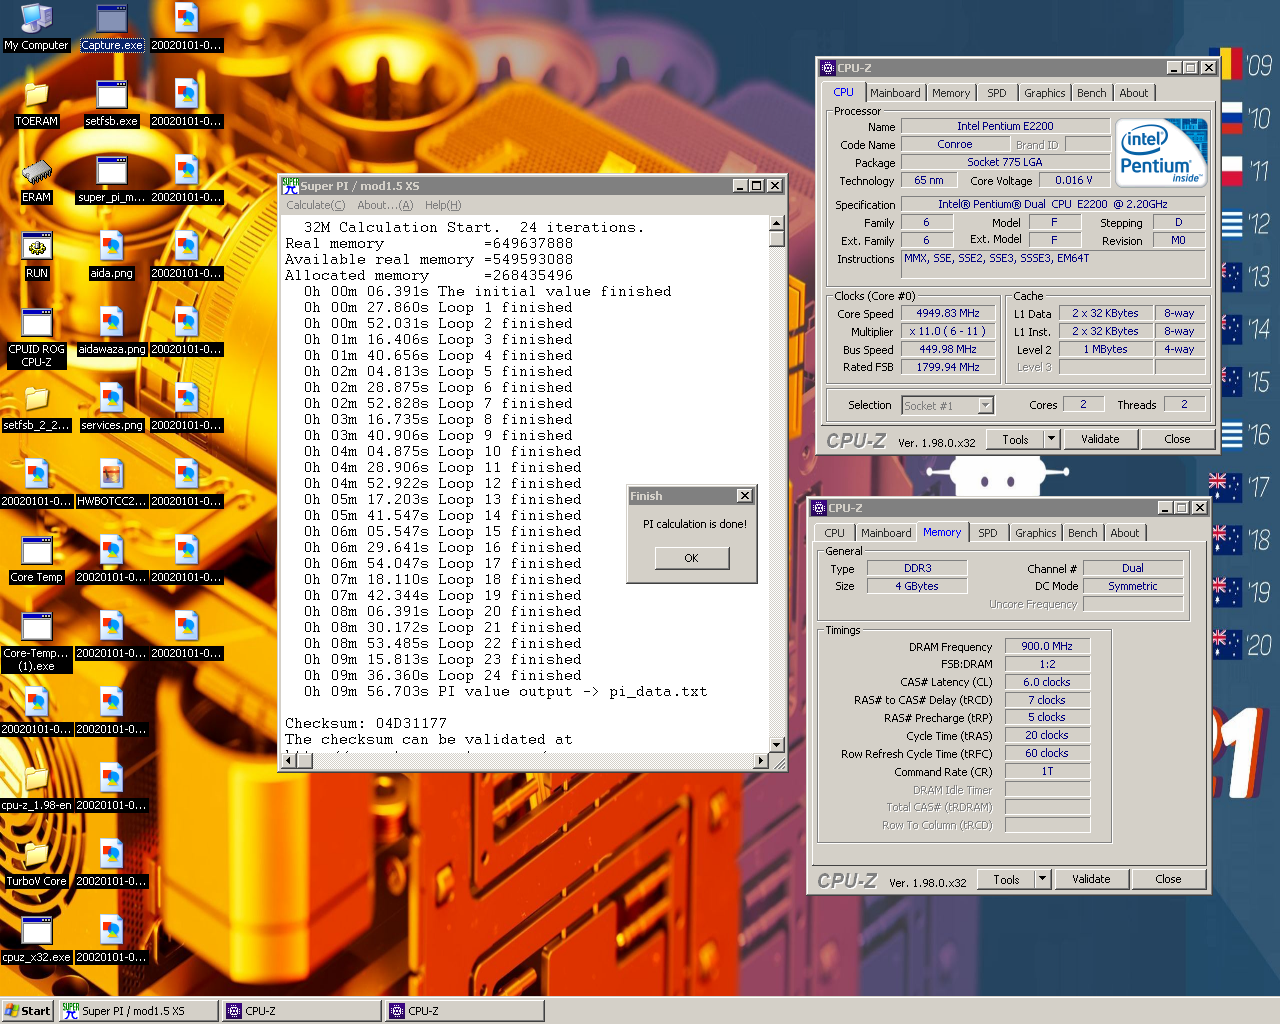
Task: Click Validate in the CPU-Z Memory window
Action: click(x=1091, y=879)
